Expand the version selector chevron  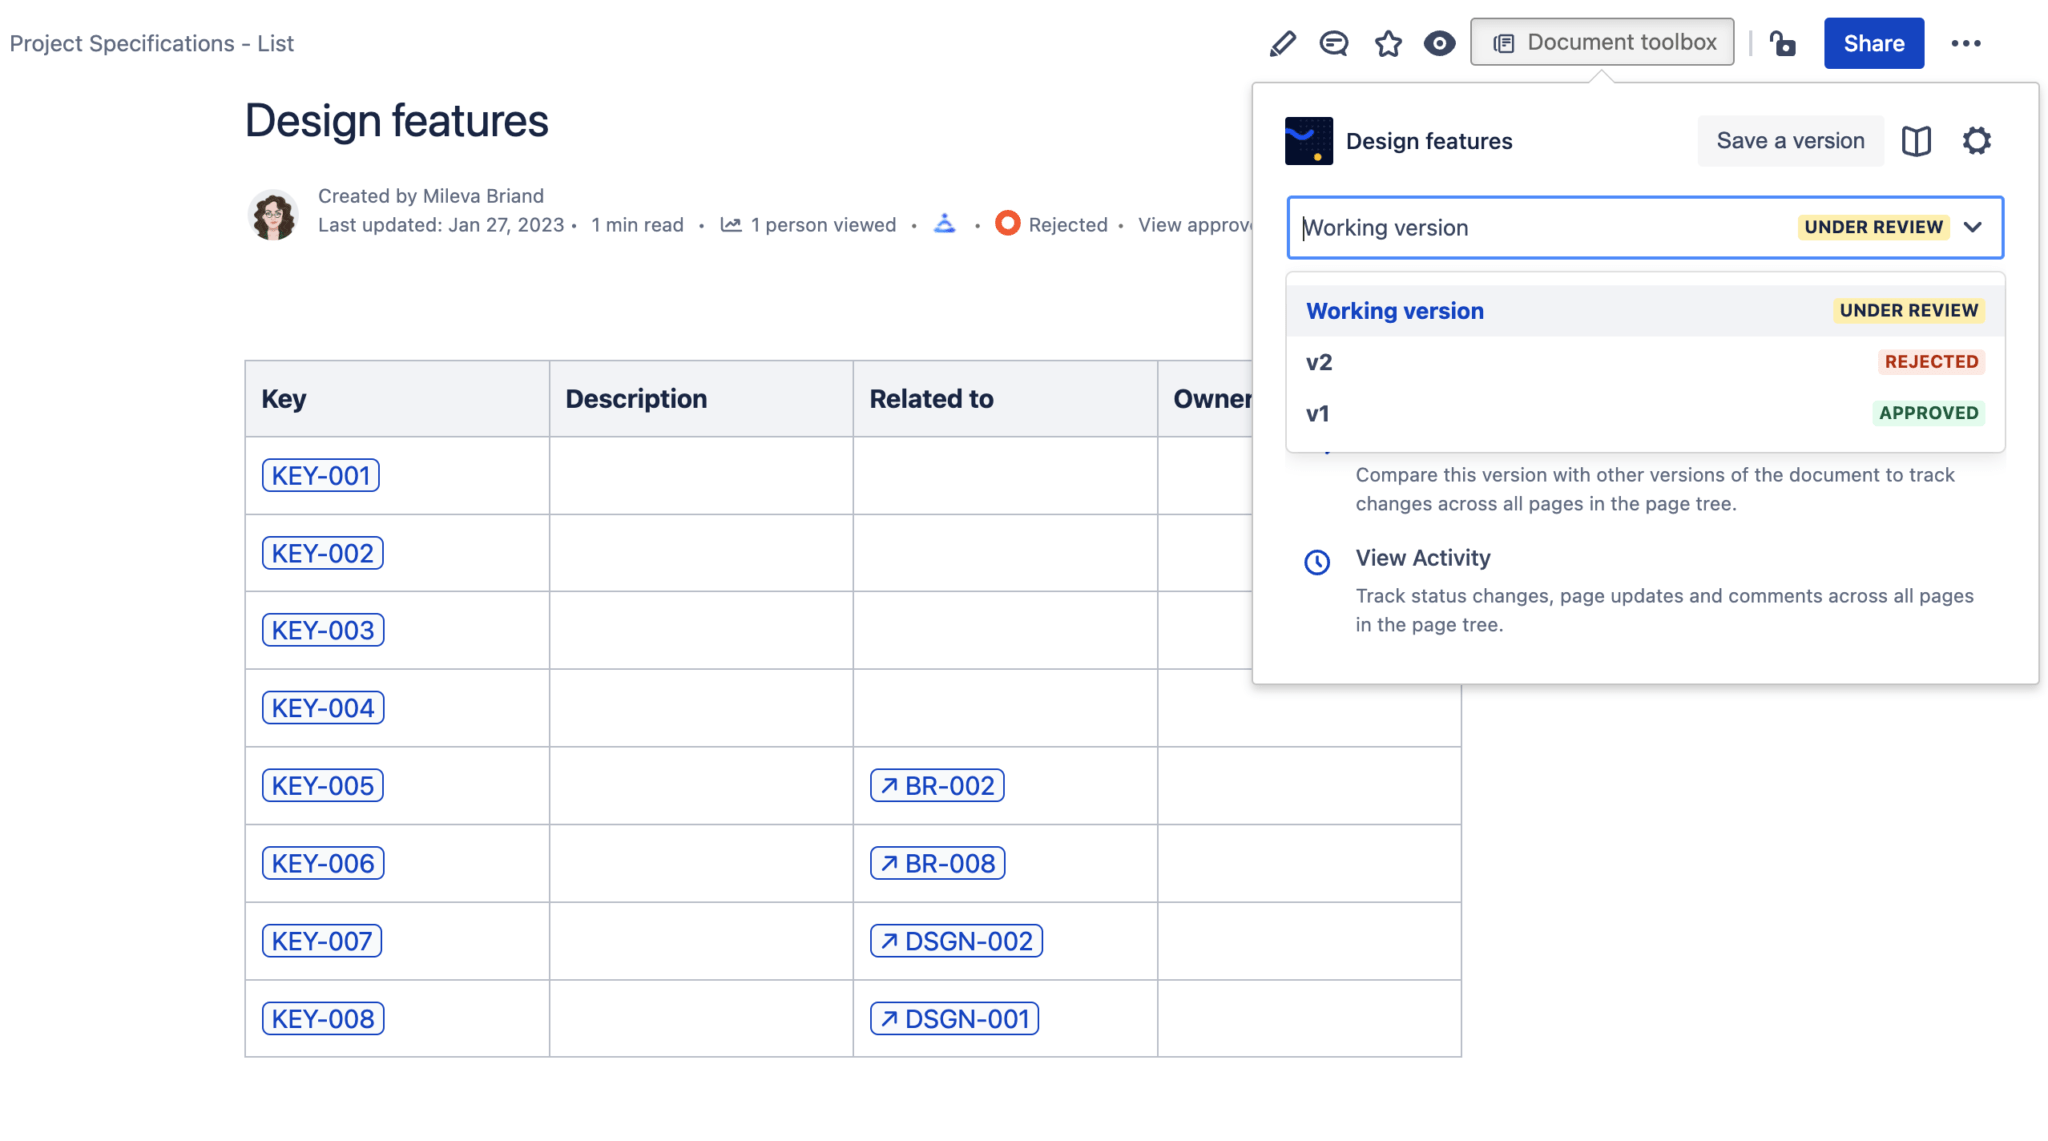(x=1972, y=228)
